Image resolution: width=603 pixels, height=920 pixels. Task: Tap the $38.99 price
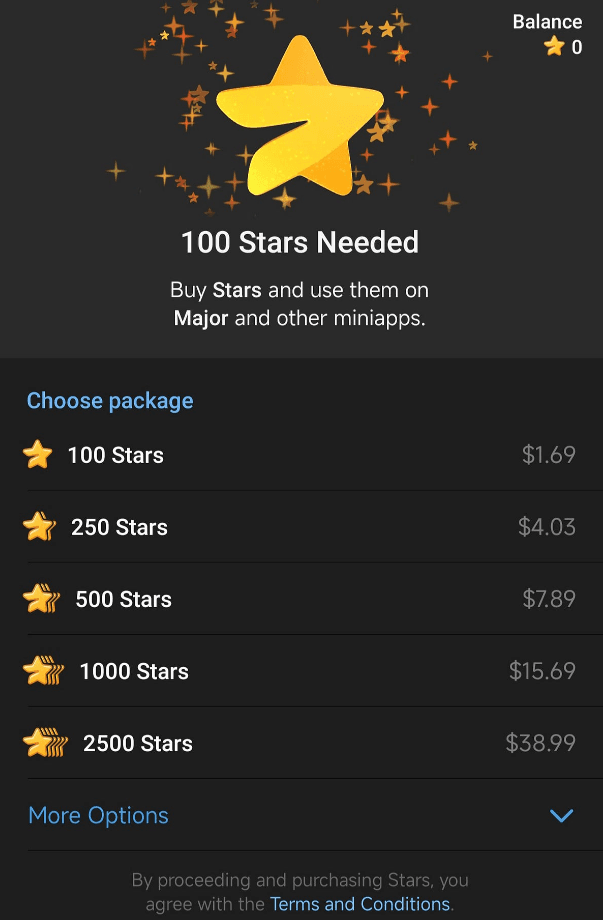click(540, 743)
